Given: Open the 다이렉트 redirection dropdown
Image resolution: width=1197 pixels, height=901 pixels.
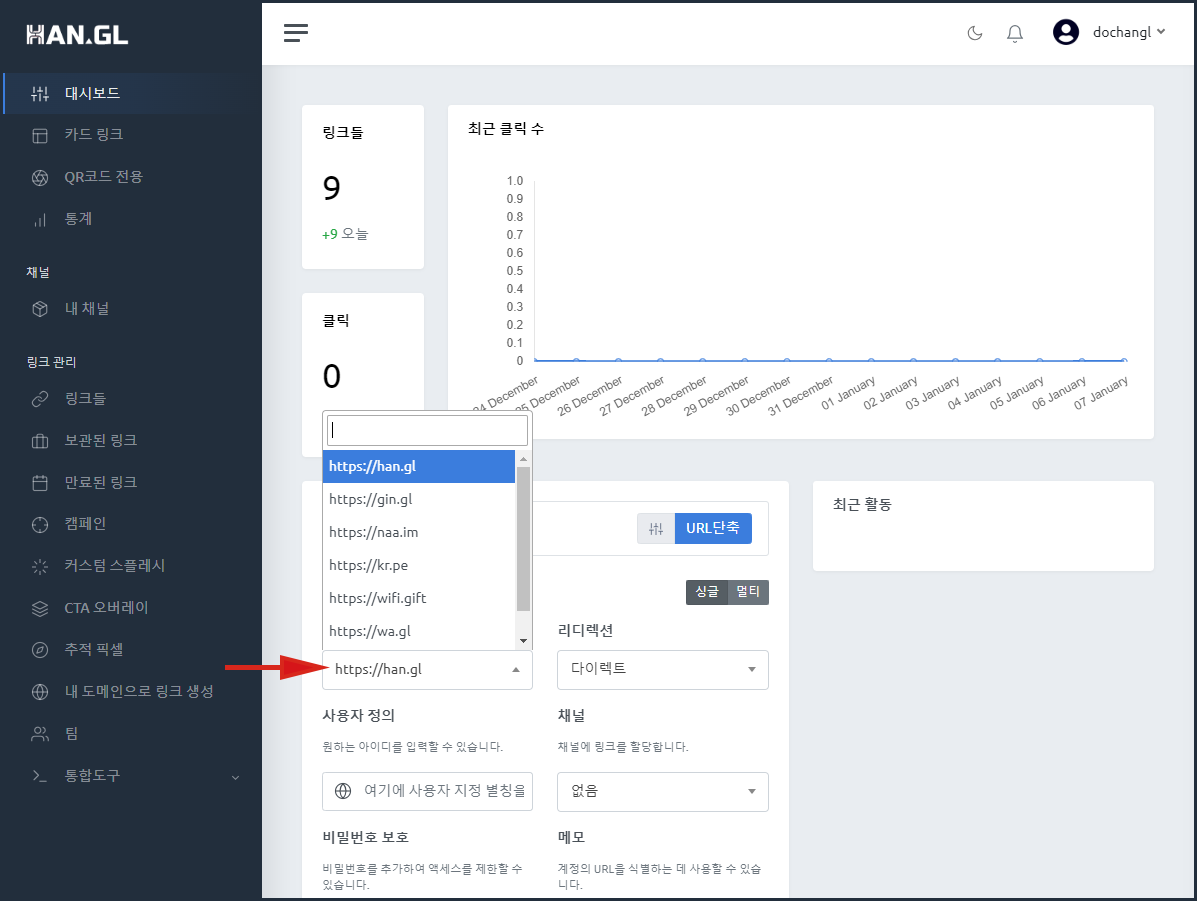Looking at the screenshot, I should point(663,670).
